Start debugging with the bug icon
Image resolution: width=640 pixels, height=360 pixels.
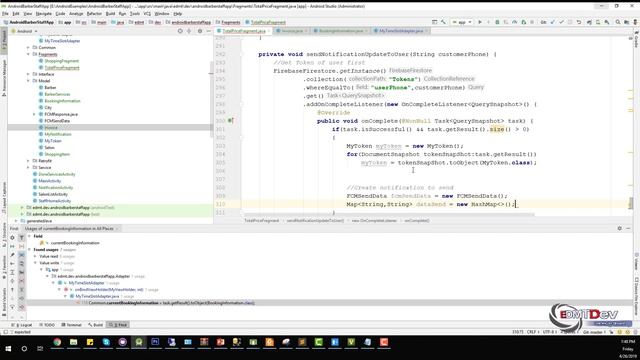497,22
